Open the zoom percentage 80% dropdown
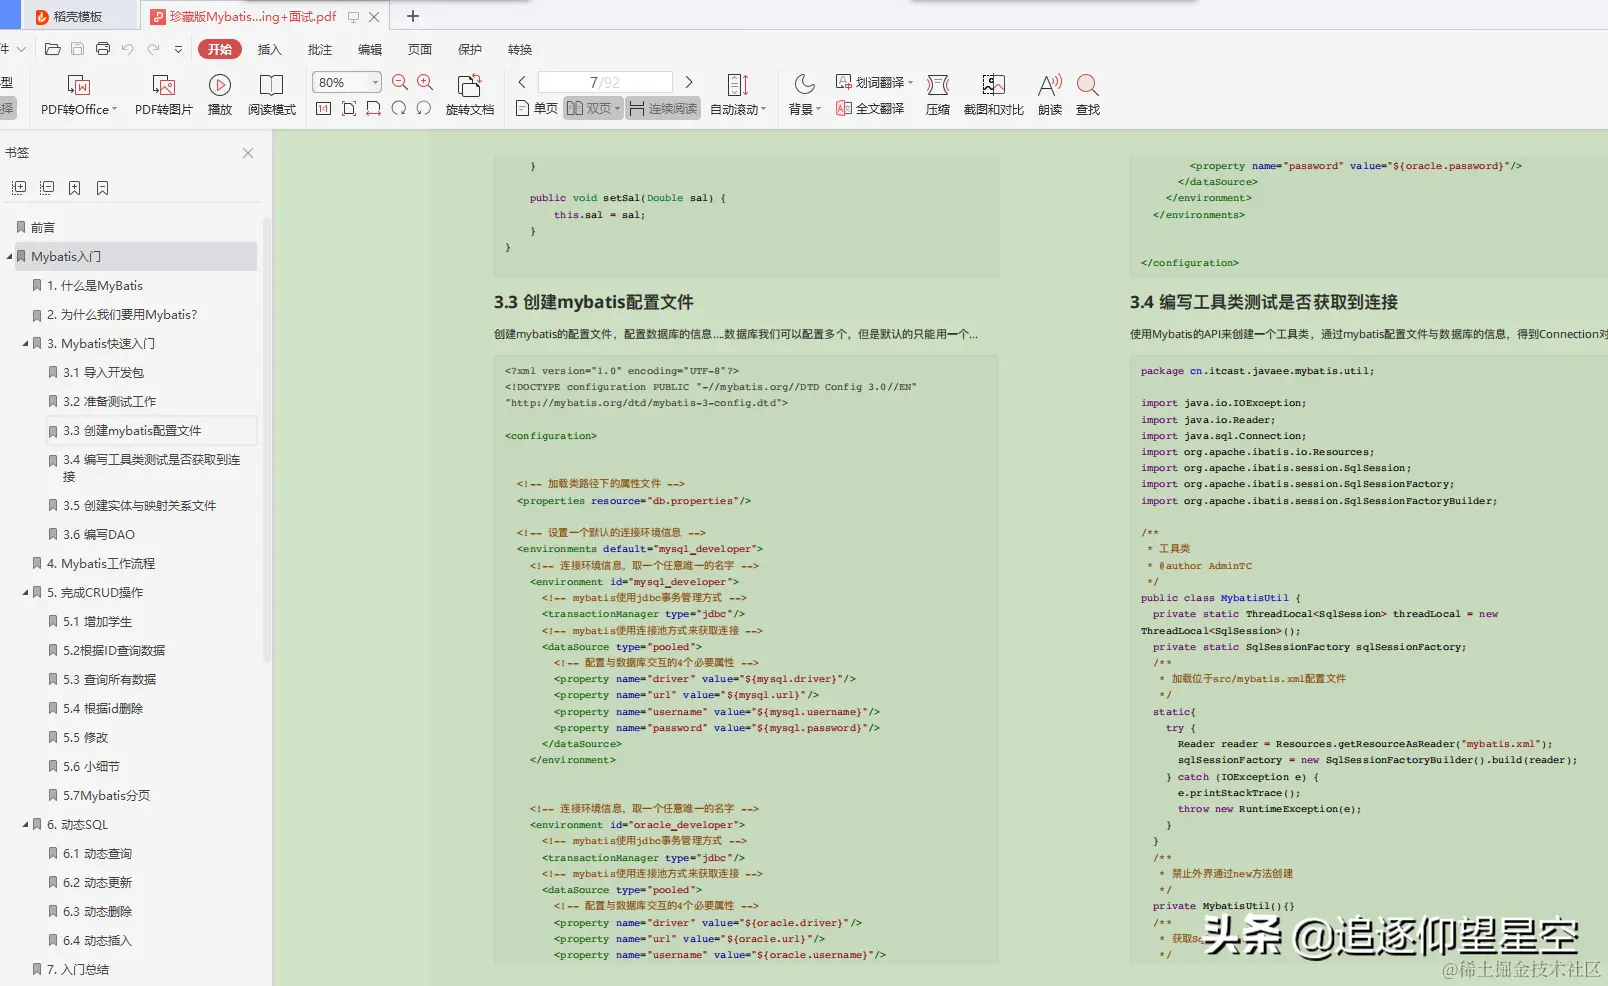This screenshot has width=1608, height=986. (x=375, y=82)
